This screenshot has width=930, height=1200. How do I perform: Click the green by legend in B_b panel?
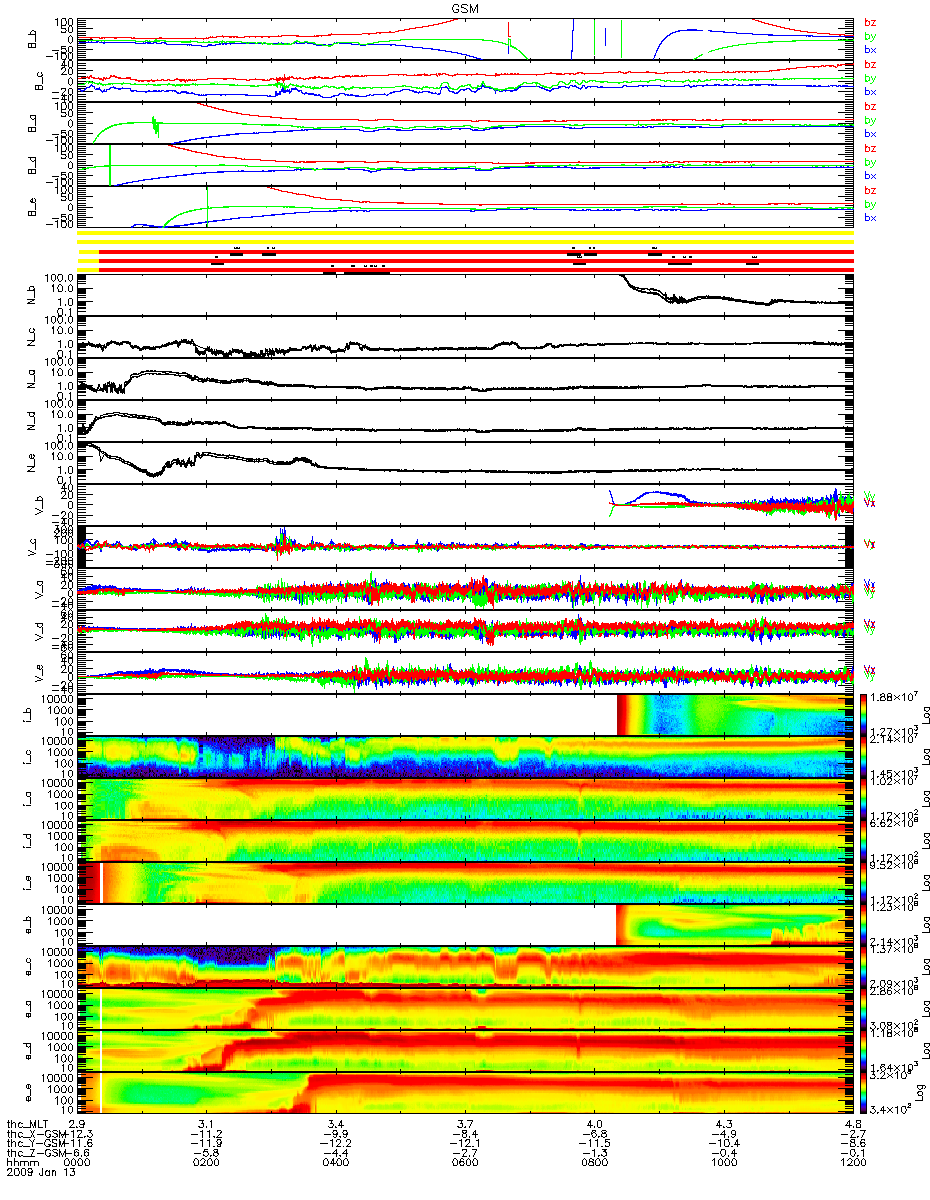tap(870, 36)
